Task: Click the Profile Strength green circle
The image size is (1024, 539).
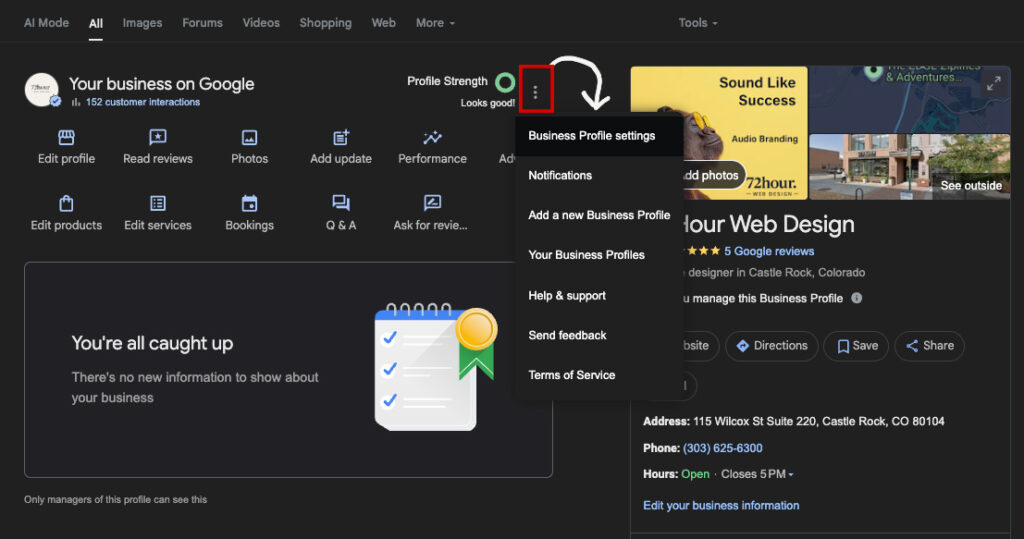Action: point(505,82)
